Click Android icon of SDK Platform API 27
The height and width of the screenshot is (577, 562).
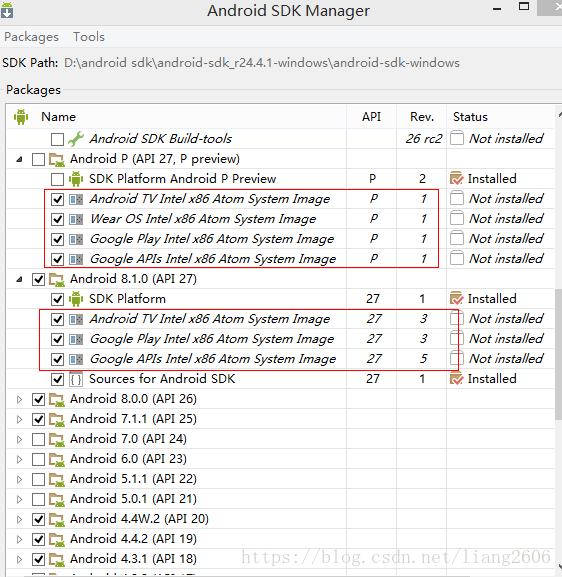click(x=76, y=299)
